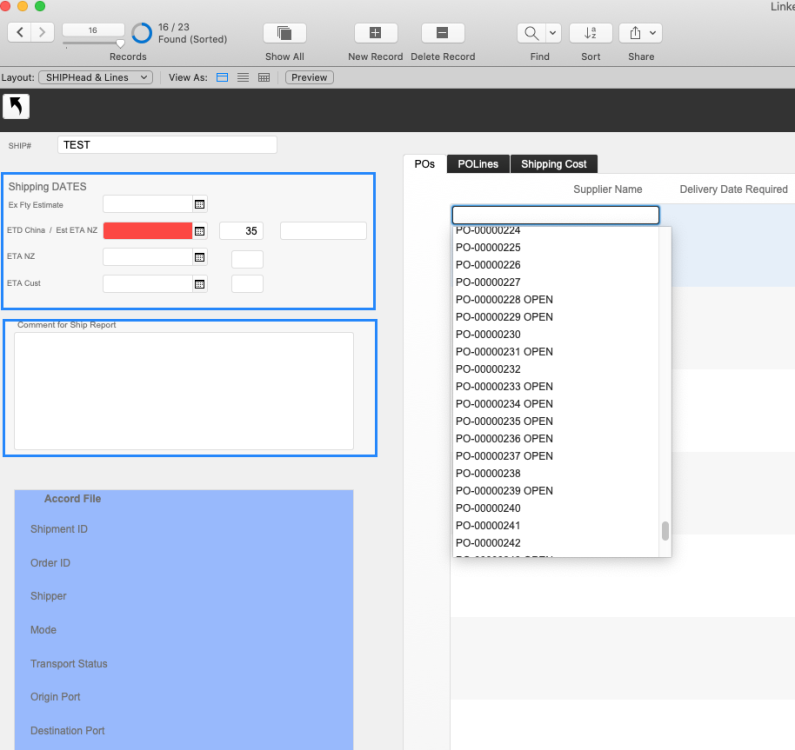Switch to the Shipping Cost tab
The height and width of the screenshot is (750, 795).
(x=554, y=164)
